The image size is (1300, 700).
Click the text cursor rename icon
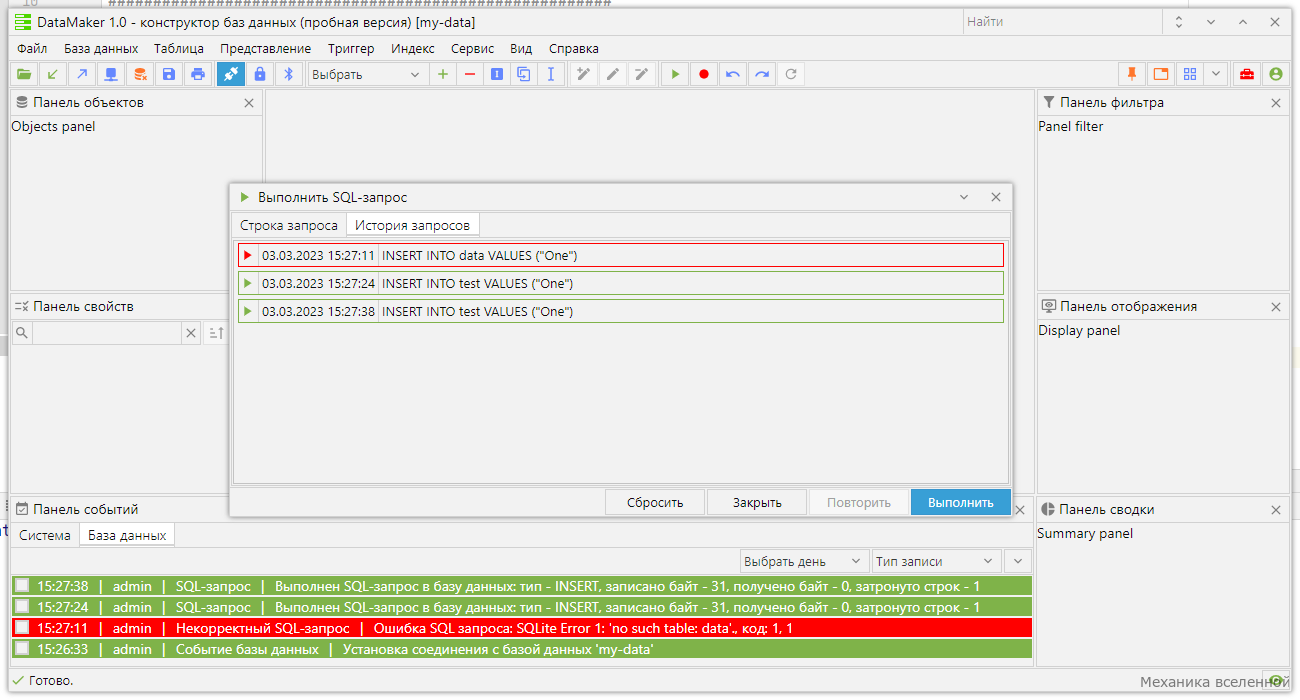click(551, 74)
